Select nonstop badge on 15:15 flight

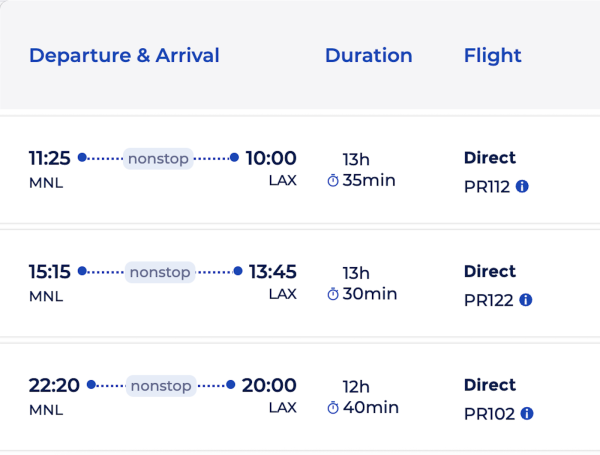pyautogui.click(x=161, y=272)
